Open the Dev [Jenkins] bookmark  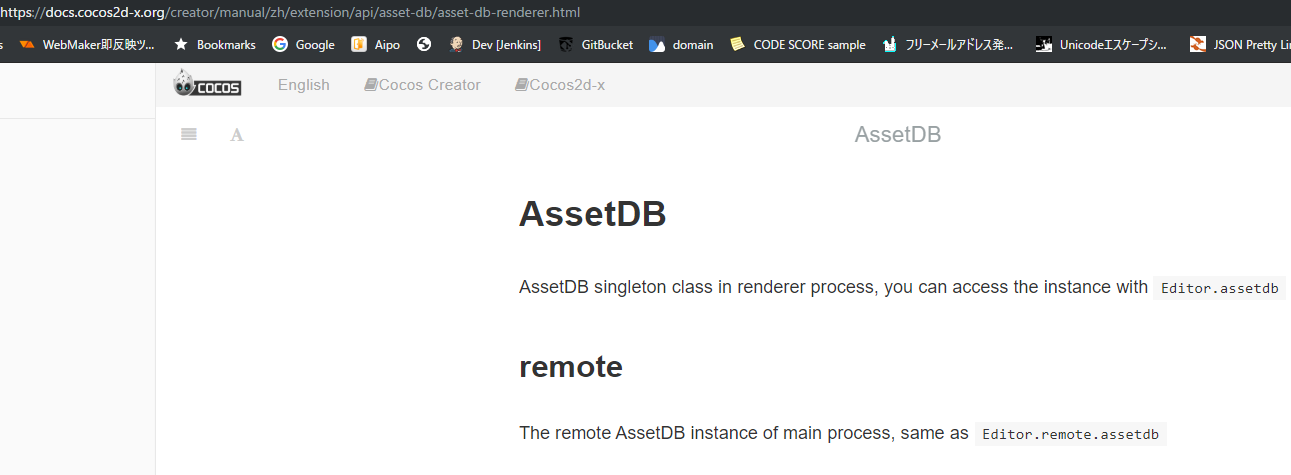pyautogui.click(x=496, y=44)
